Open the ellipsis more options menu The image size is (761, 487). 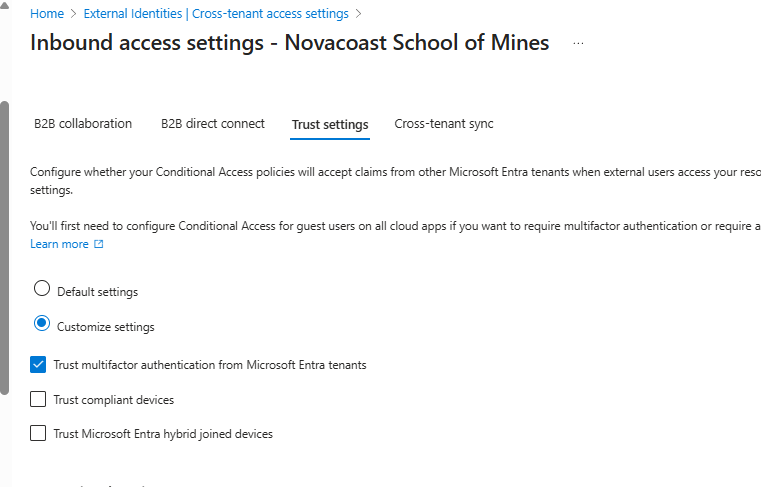[x=578, y=44]
